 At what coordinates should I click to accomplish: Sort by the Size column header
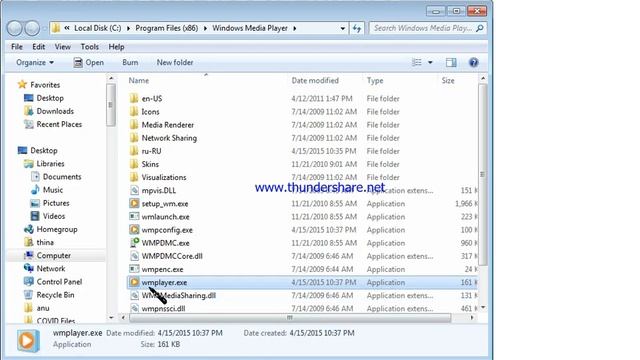click(457, 80)
